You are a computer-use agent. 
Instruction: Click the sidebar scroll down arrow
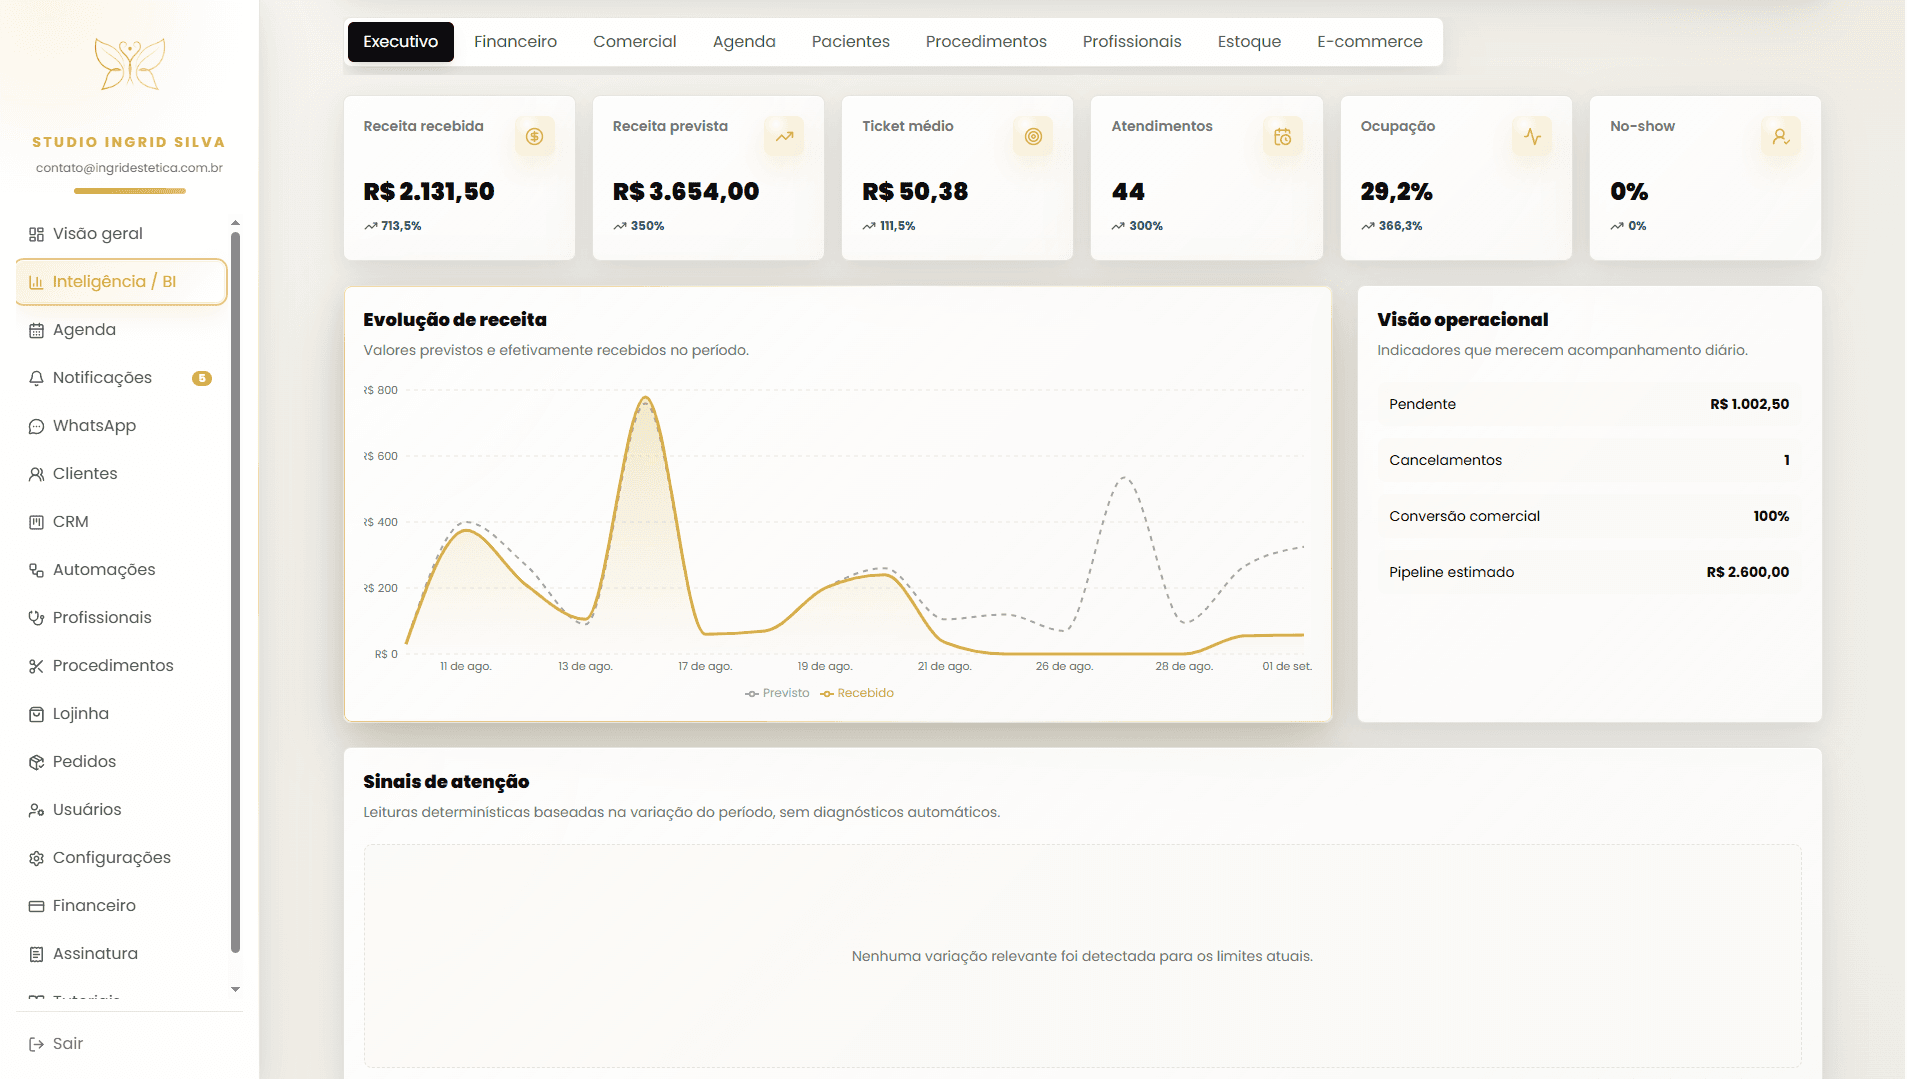point(235,989)
